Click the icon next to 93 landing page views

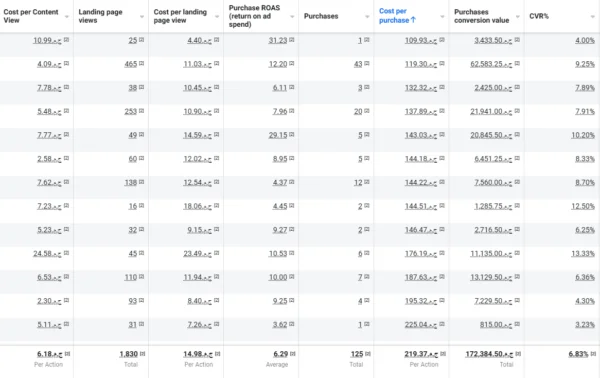coord(142,301)
